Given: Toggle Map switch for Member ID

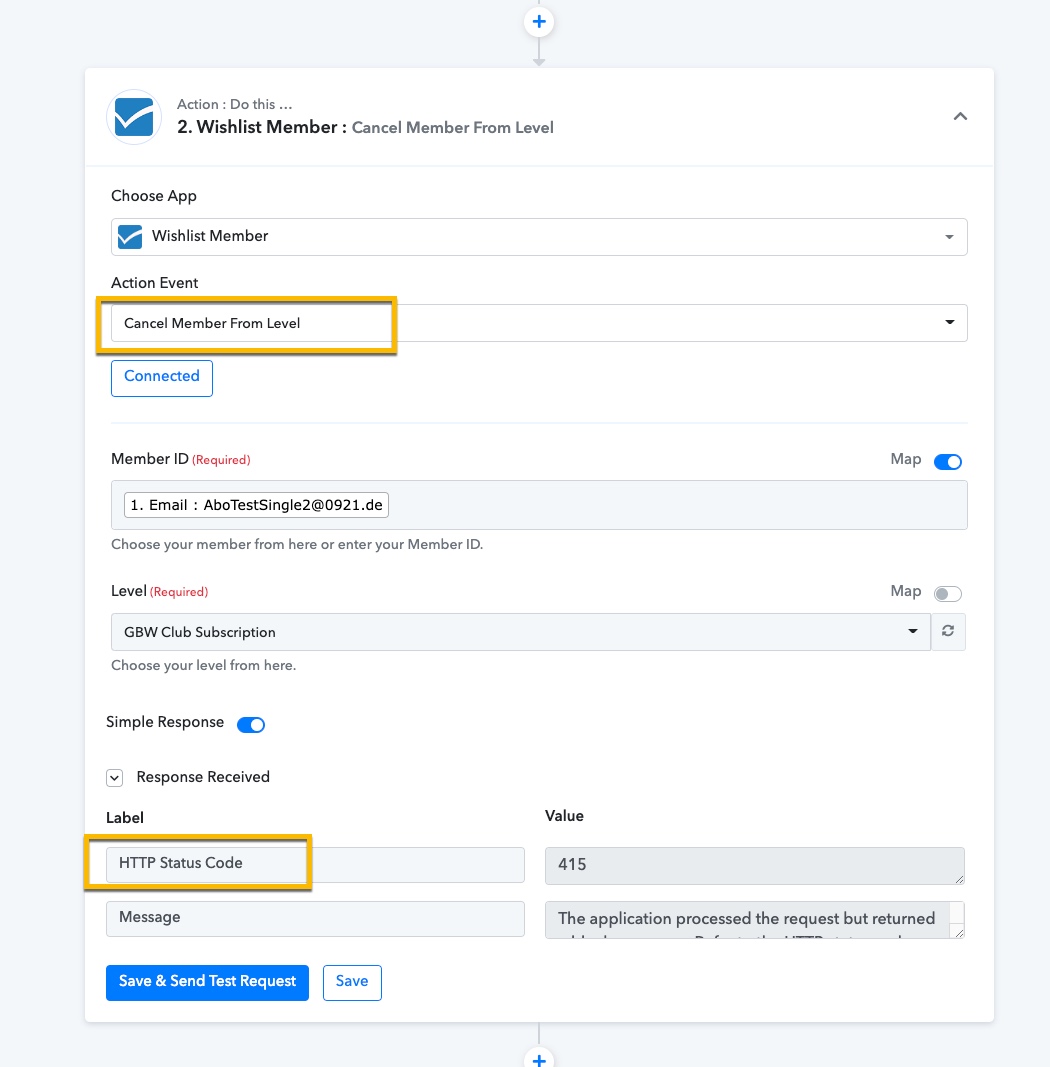Looking at the screenshot, I should 947,461.
